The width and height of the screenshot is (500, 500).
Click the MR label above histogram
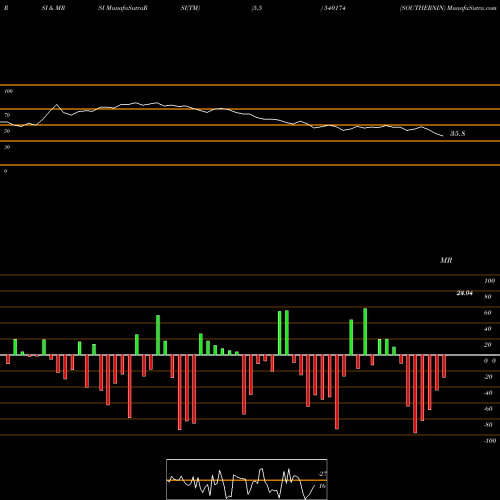pyautogui.click(x=446, y=260)
